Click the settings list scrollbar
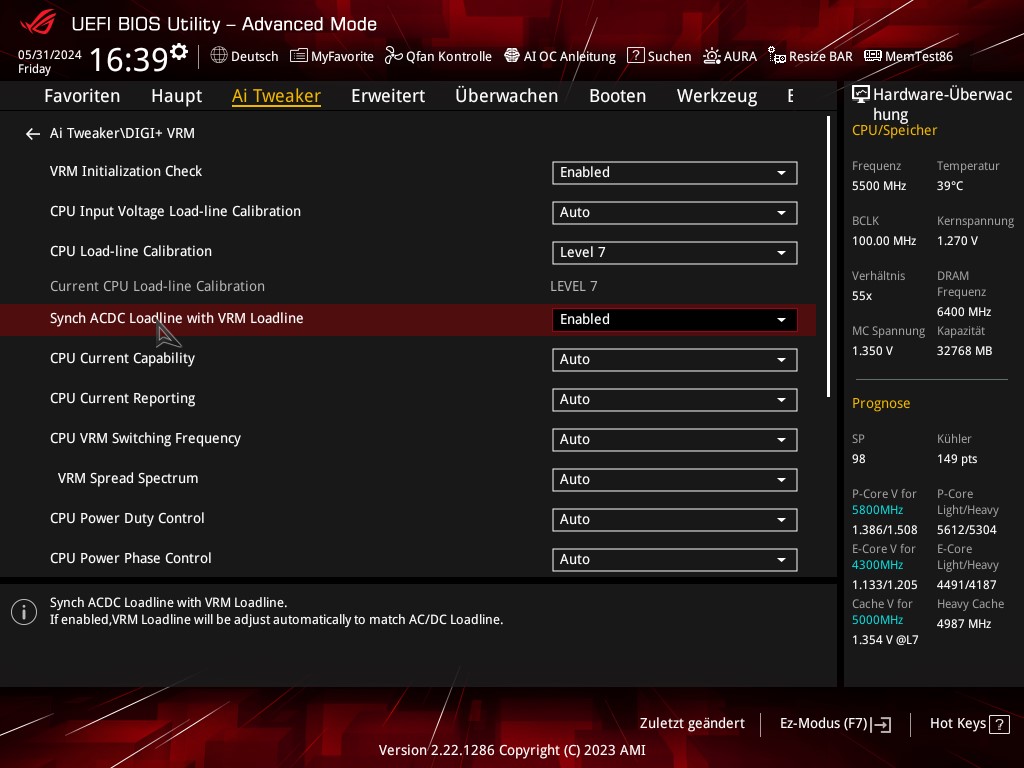The width and height of the screenshot is (1024, 768). tap(828, 256)
